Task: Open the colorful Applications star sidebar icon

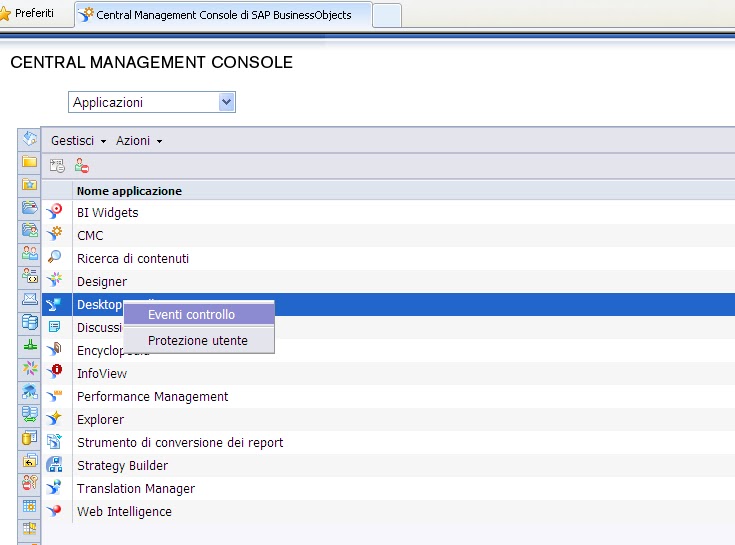Action: pos(30,368)
